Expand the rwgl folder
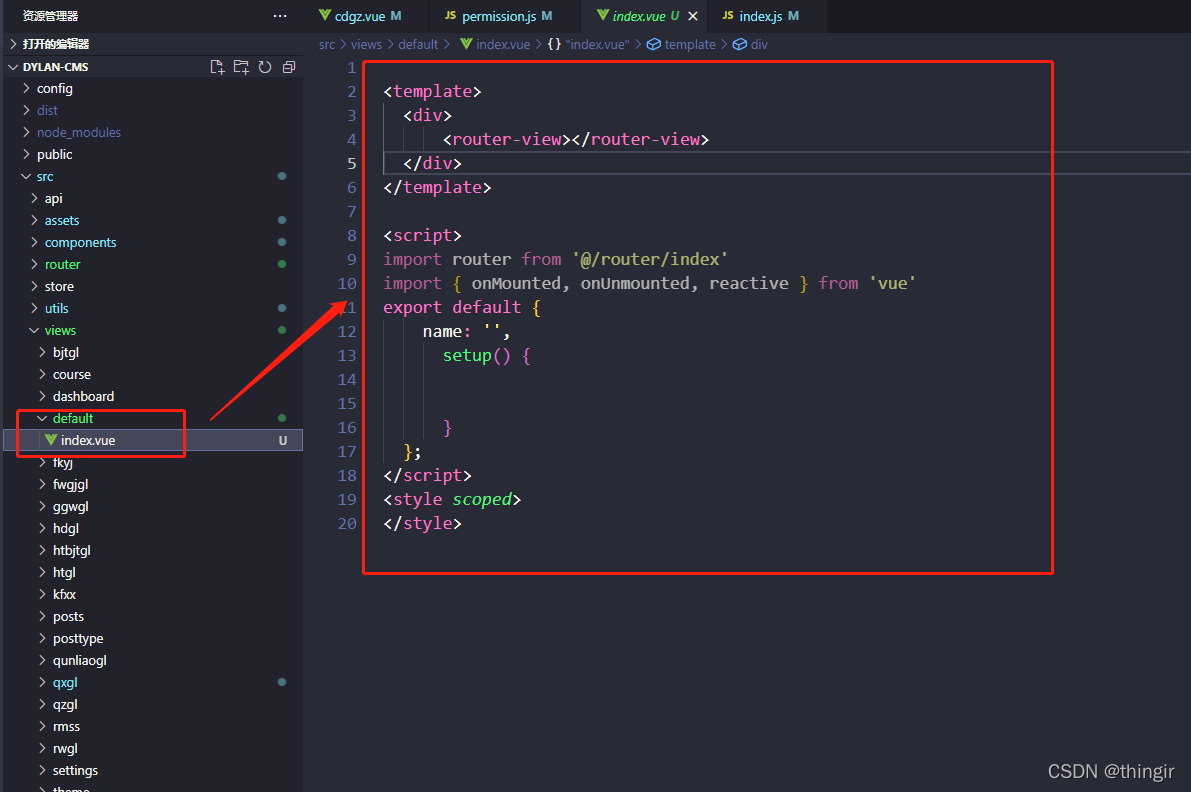Viewport: 1191px width, 792px height. coord(153,749)
